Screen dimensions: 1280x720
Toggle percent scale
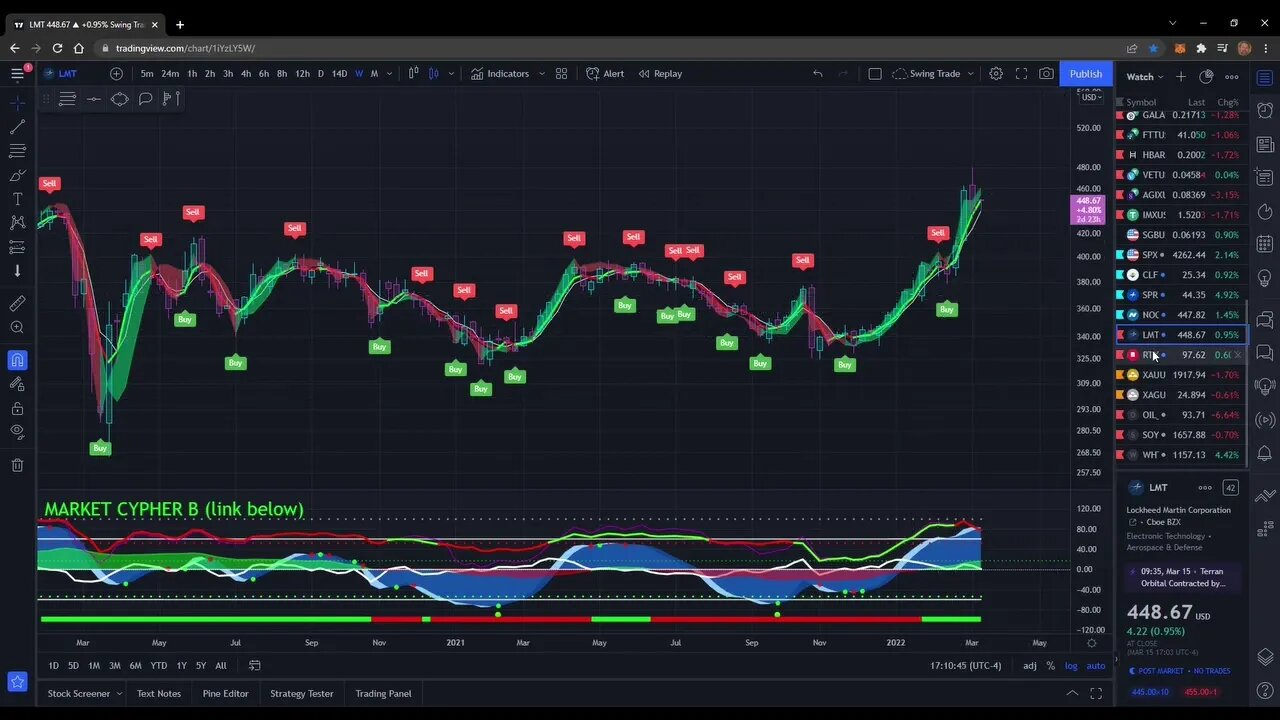(1050, 665)
